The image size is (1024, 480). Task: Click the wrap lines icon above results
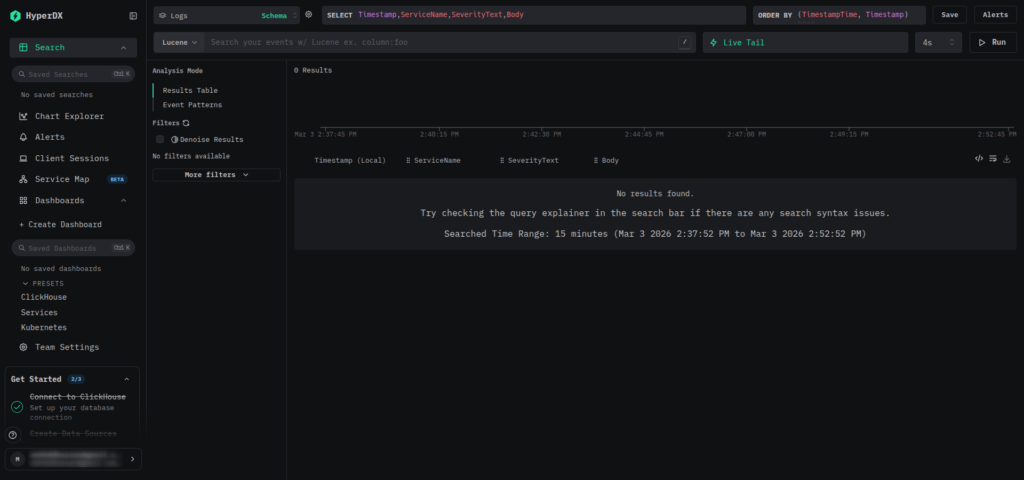[993, 159]
